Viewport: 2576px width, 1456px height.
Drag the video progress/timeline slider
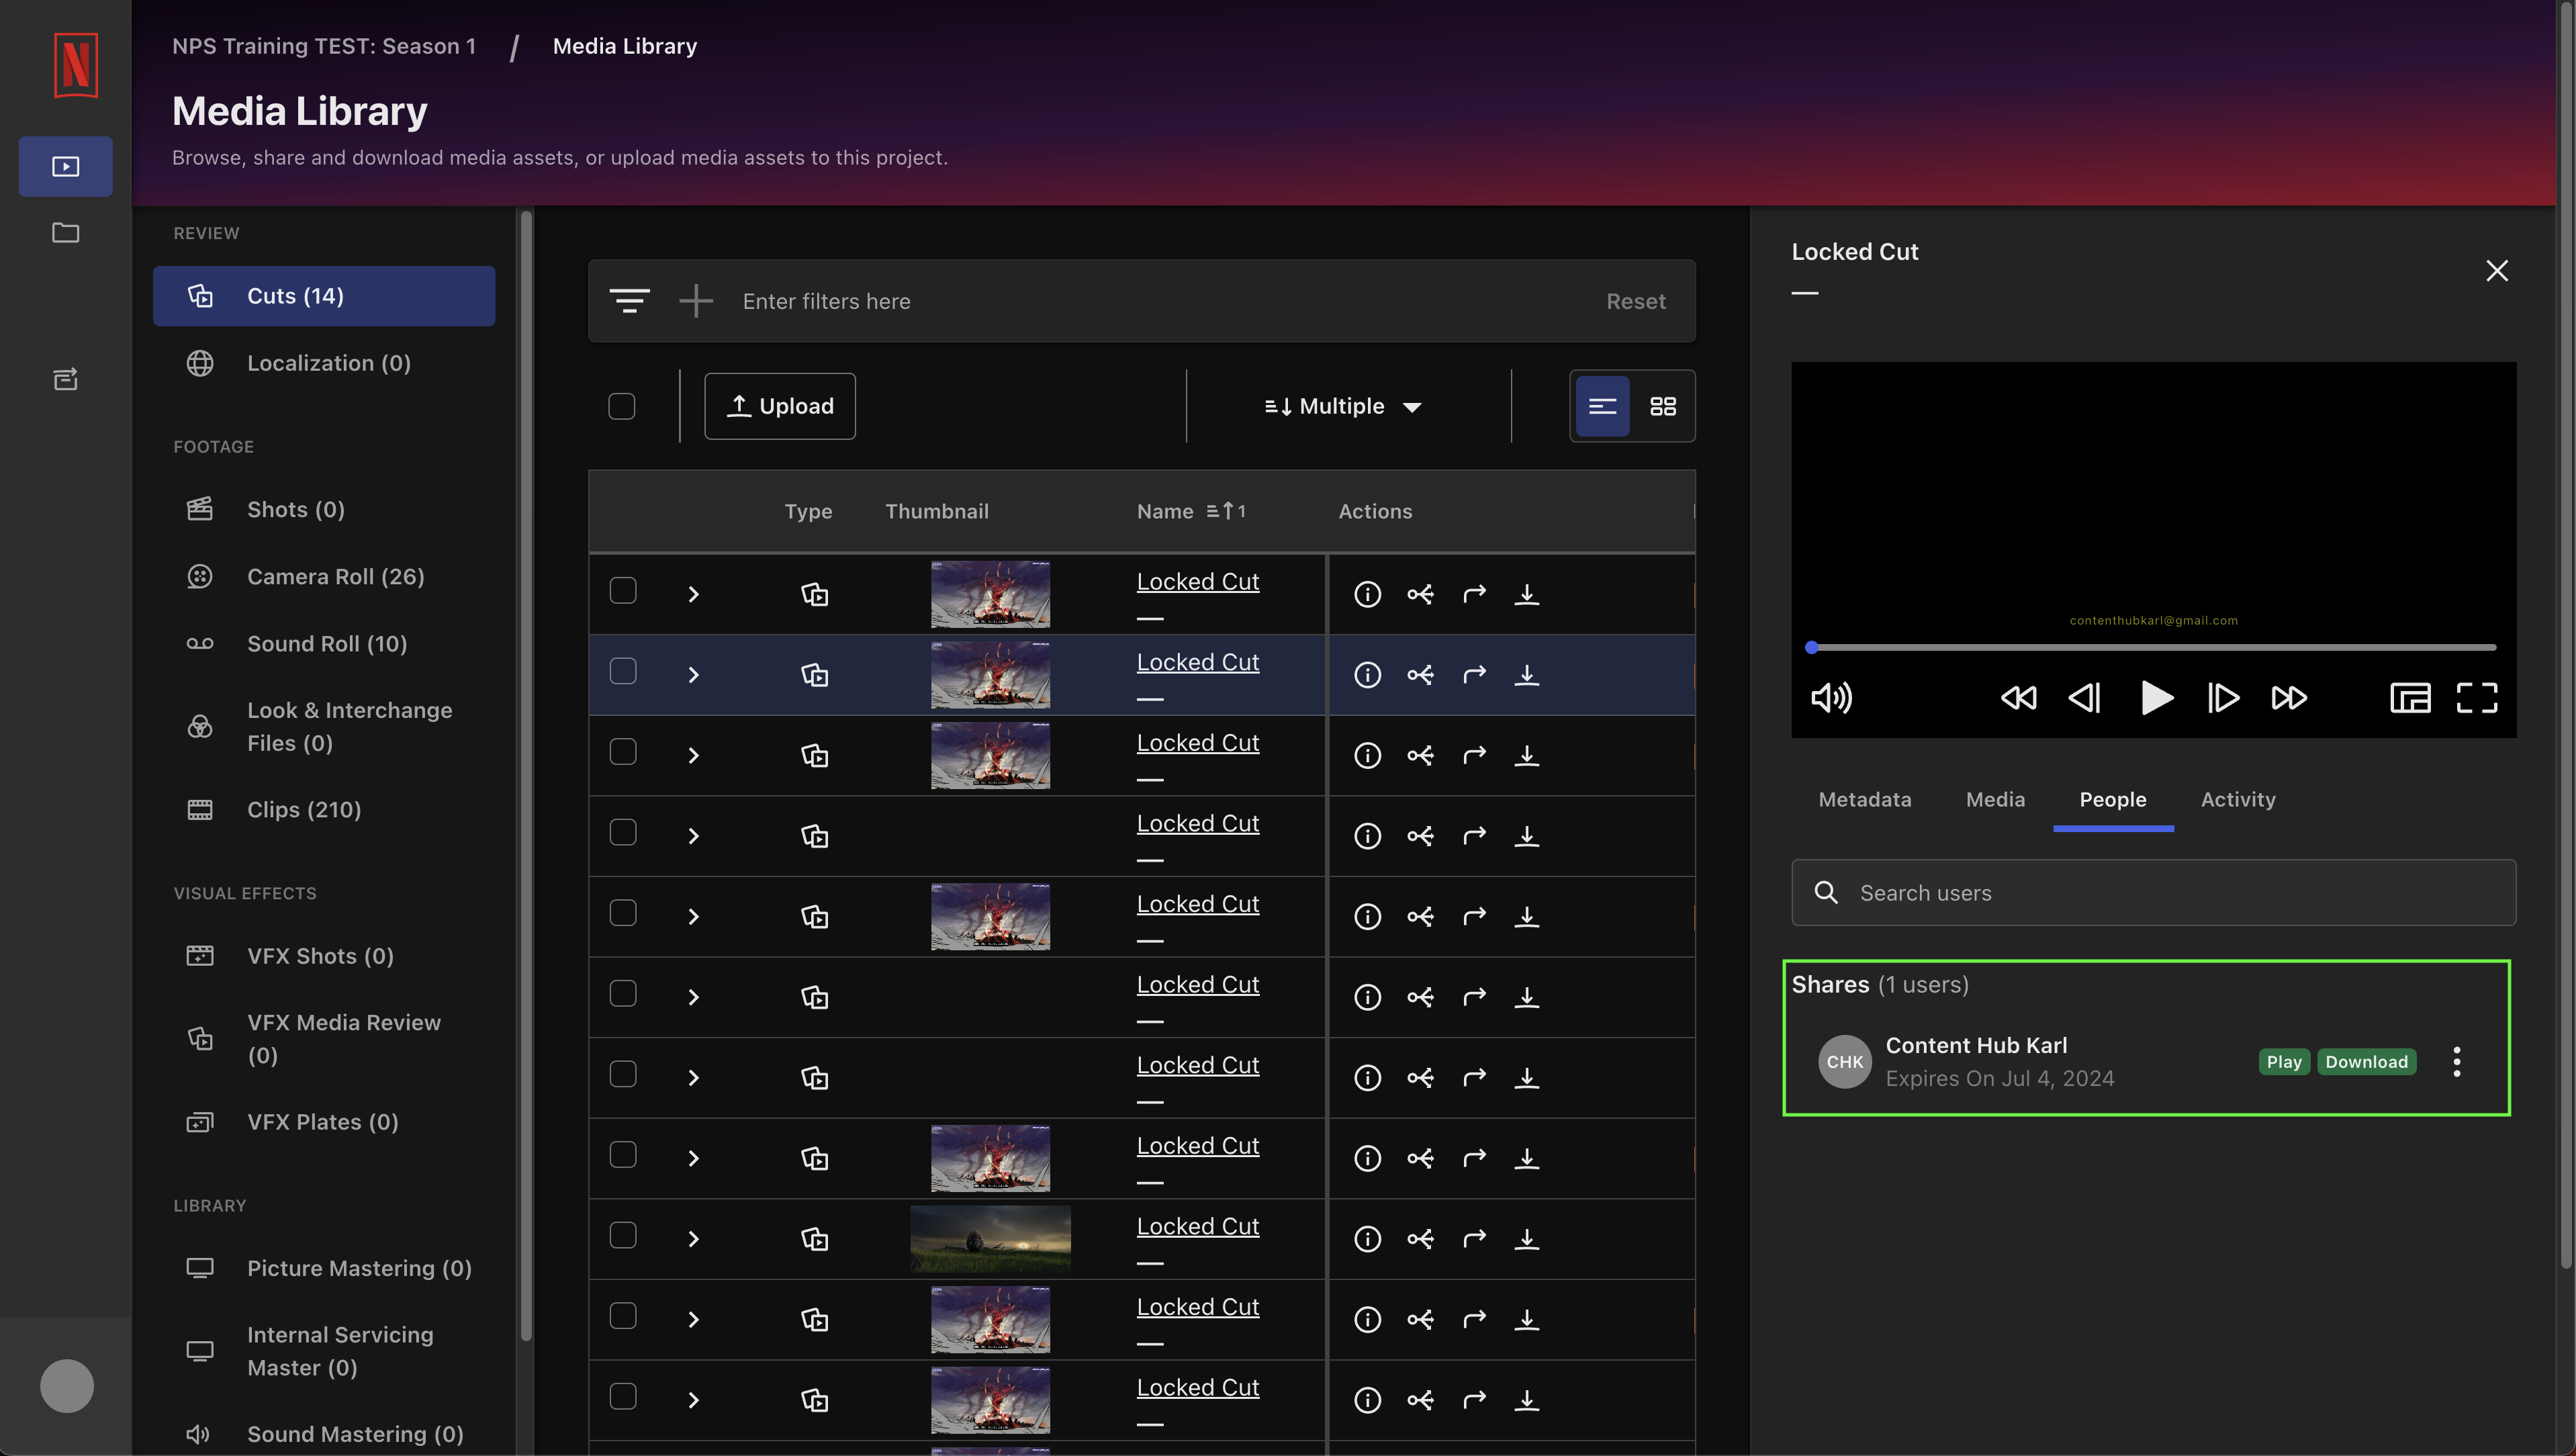1812,646
